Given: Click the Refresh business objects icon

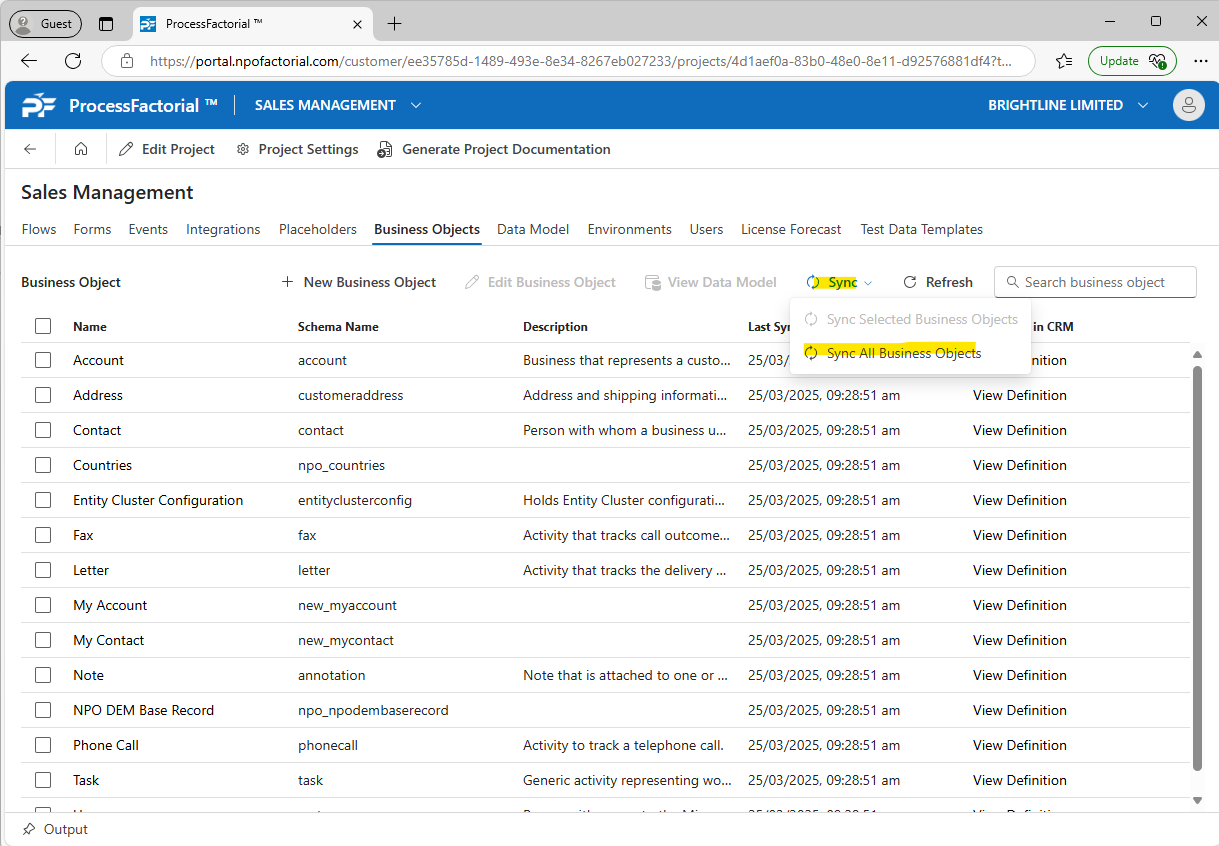Looking at the screenshot, I should pos(910,282).
